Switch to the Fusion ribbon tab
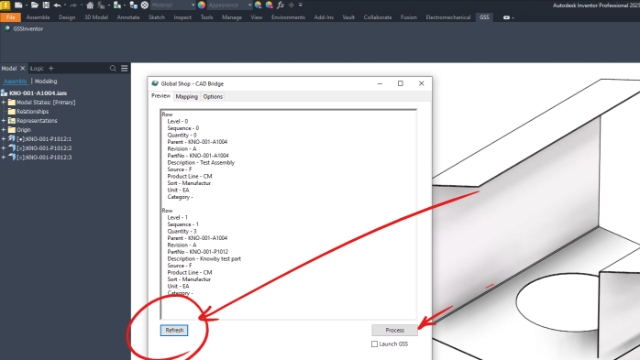The width and height of the screenshot is (640, 360). (409, 17)
